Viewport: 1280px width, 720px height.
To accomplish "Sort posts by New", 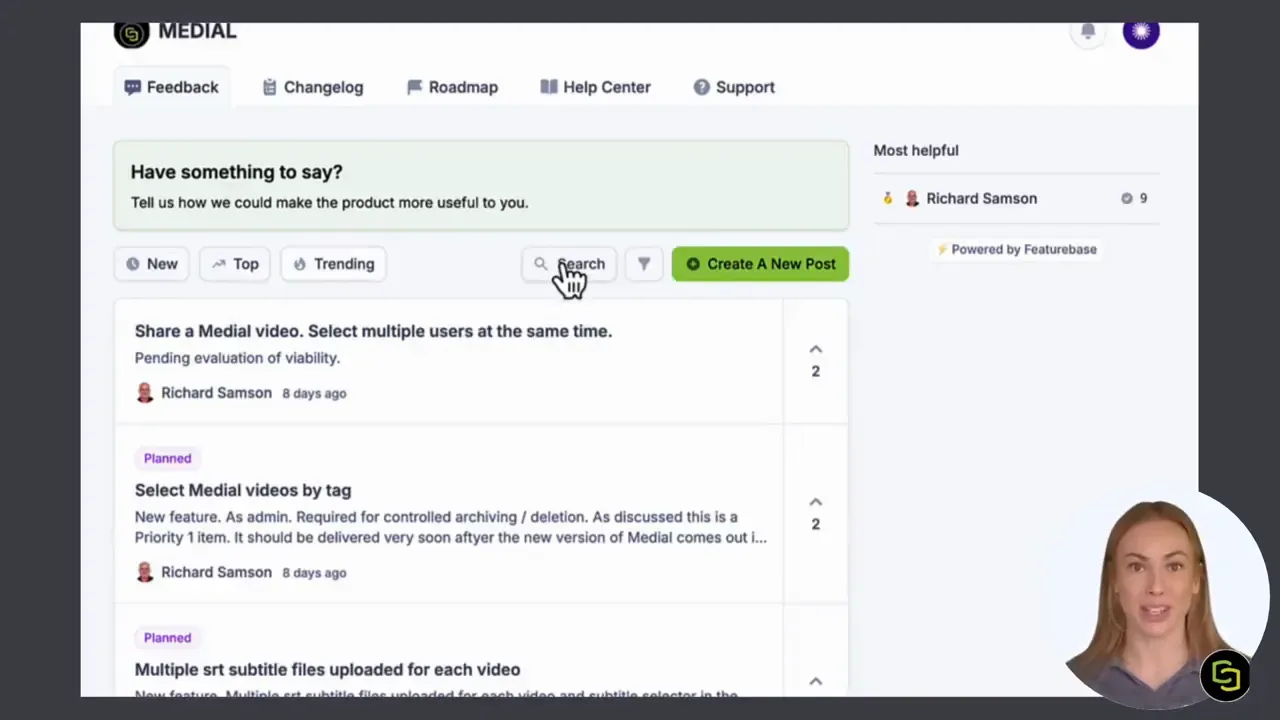I will pyautogui.click(x=152, y=264).
